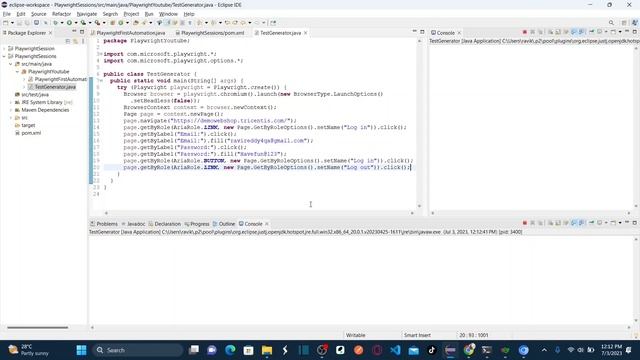Collapse the PlaywrightYoutube package
Image resolution: width=640 pixels, height=360 pixels.
click(18, 71)
